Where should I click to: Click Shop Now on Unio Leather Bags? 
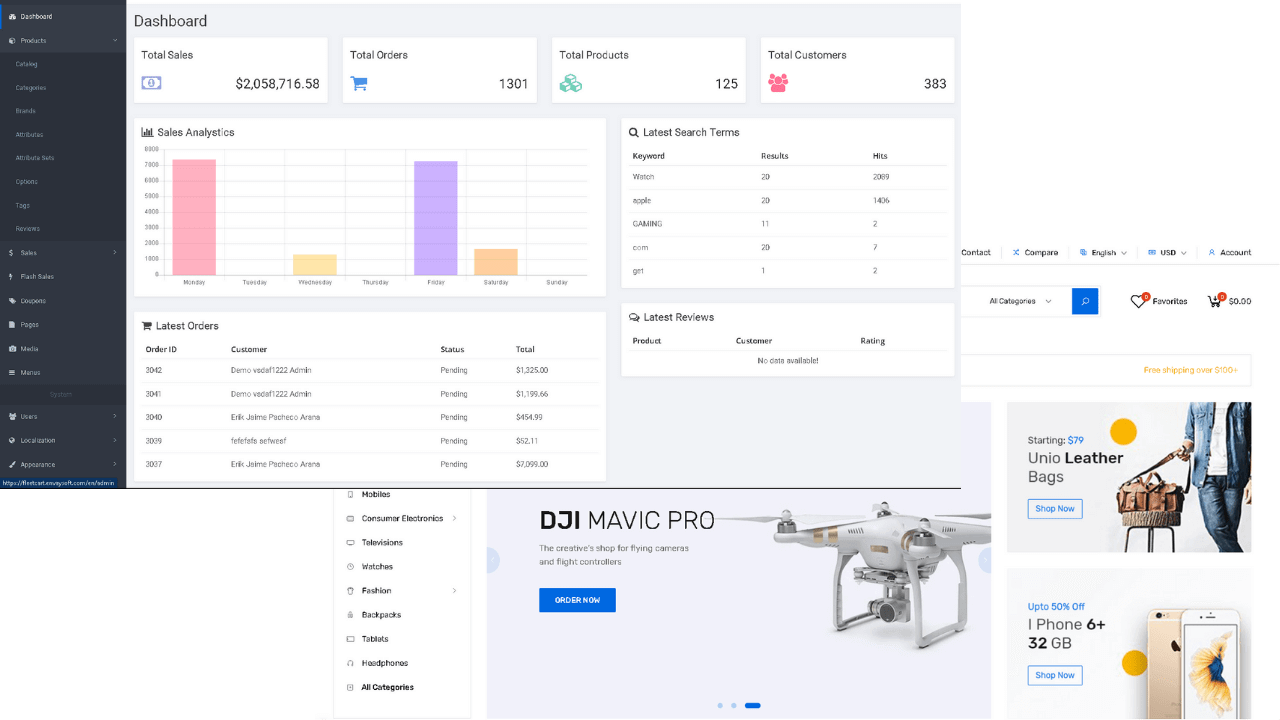click(x=1055, y=509)
